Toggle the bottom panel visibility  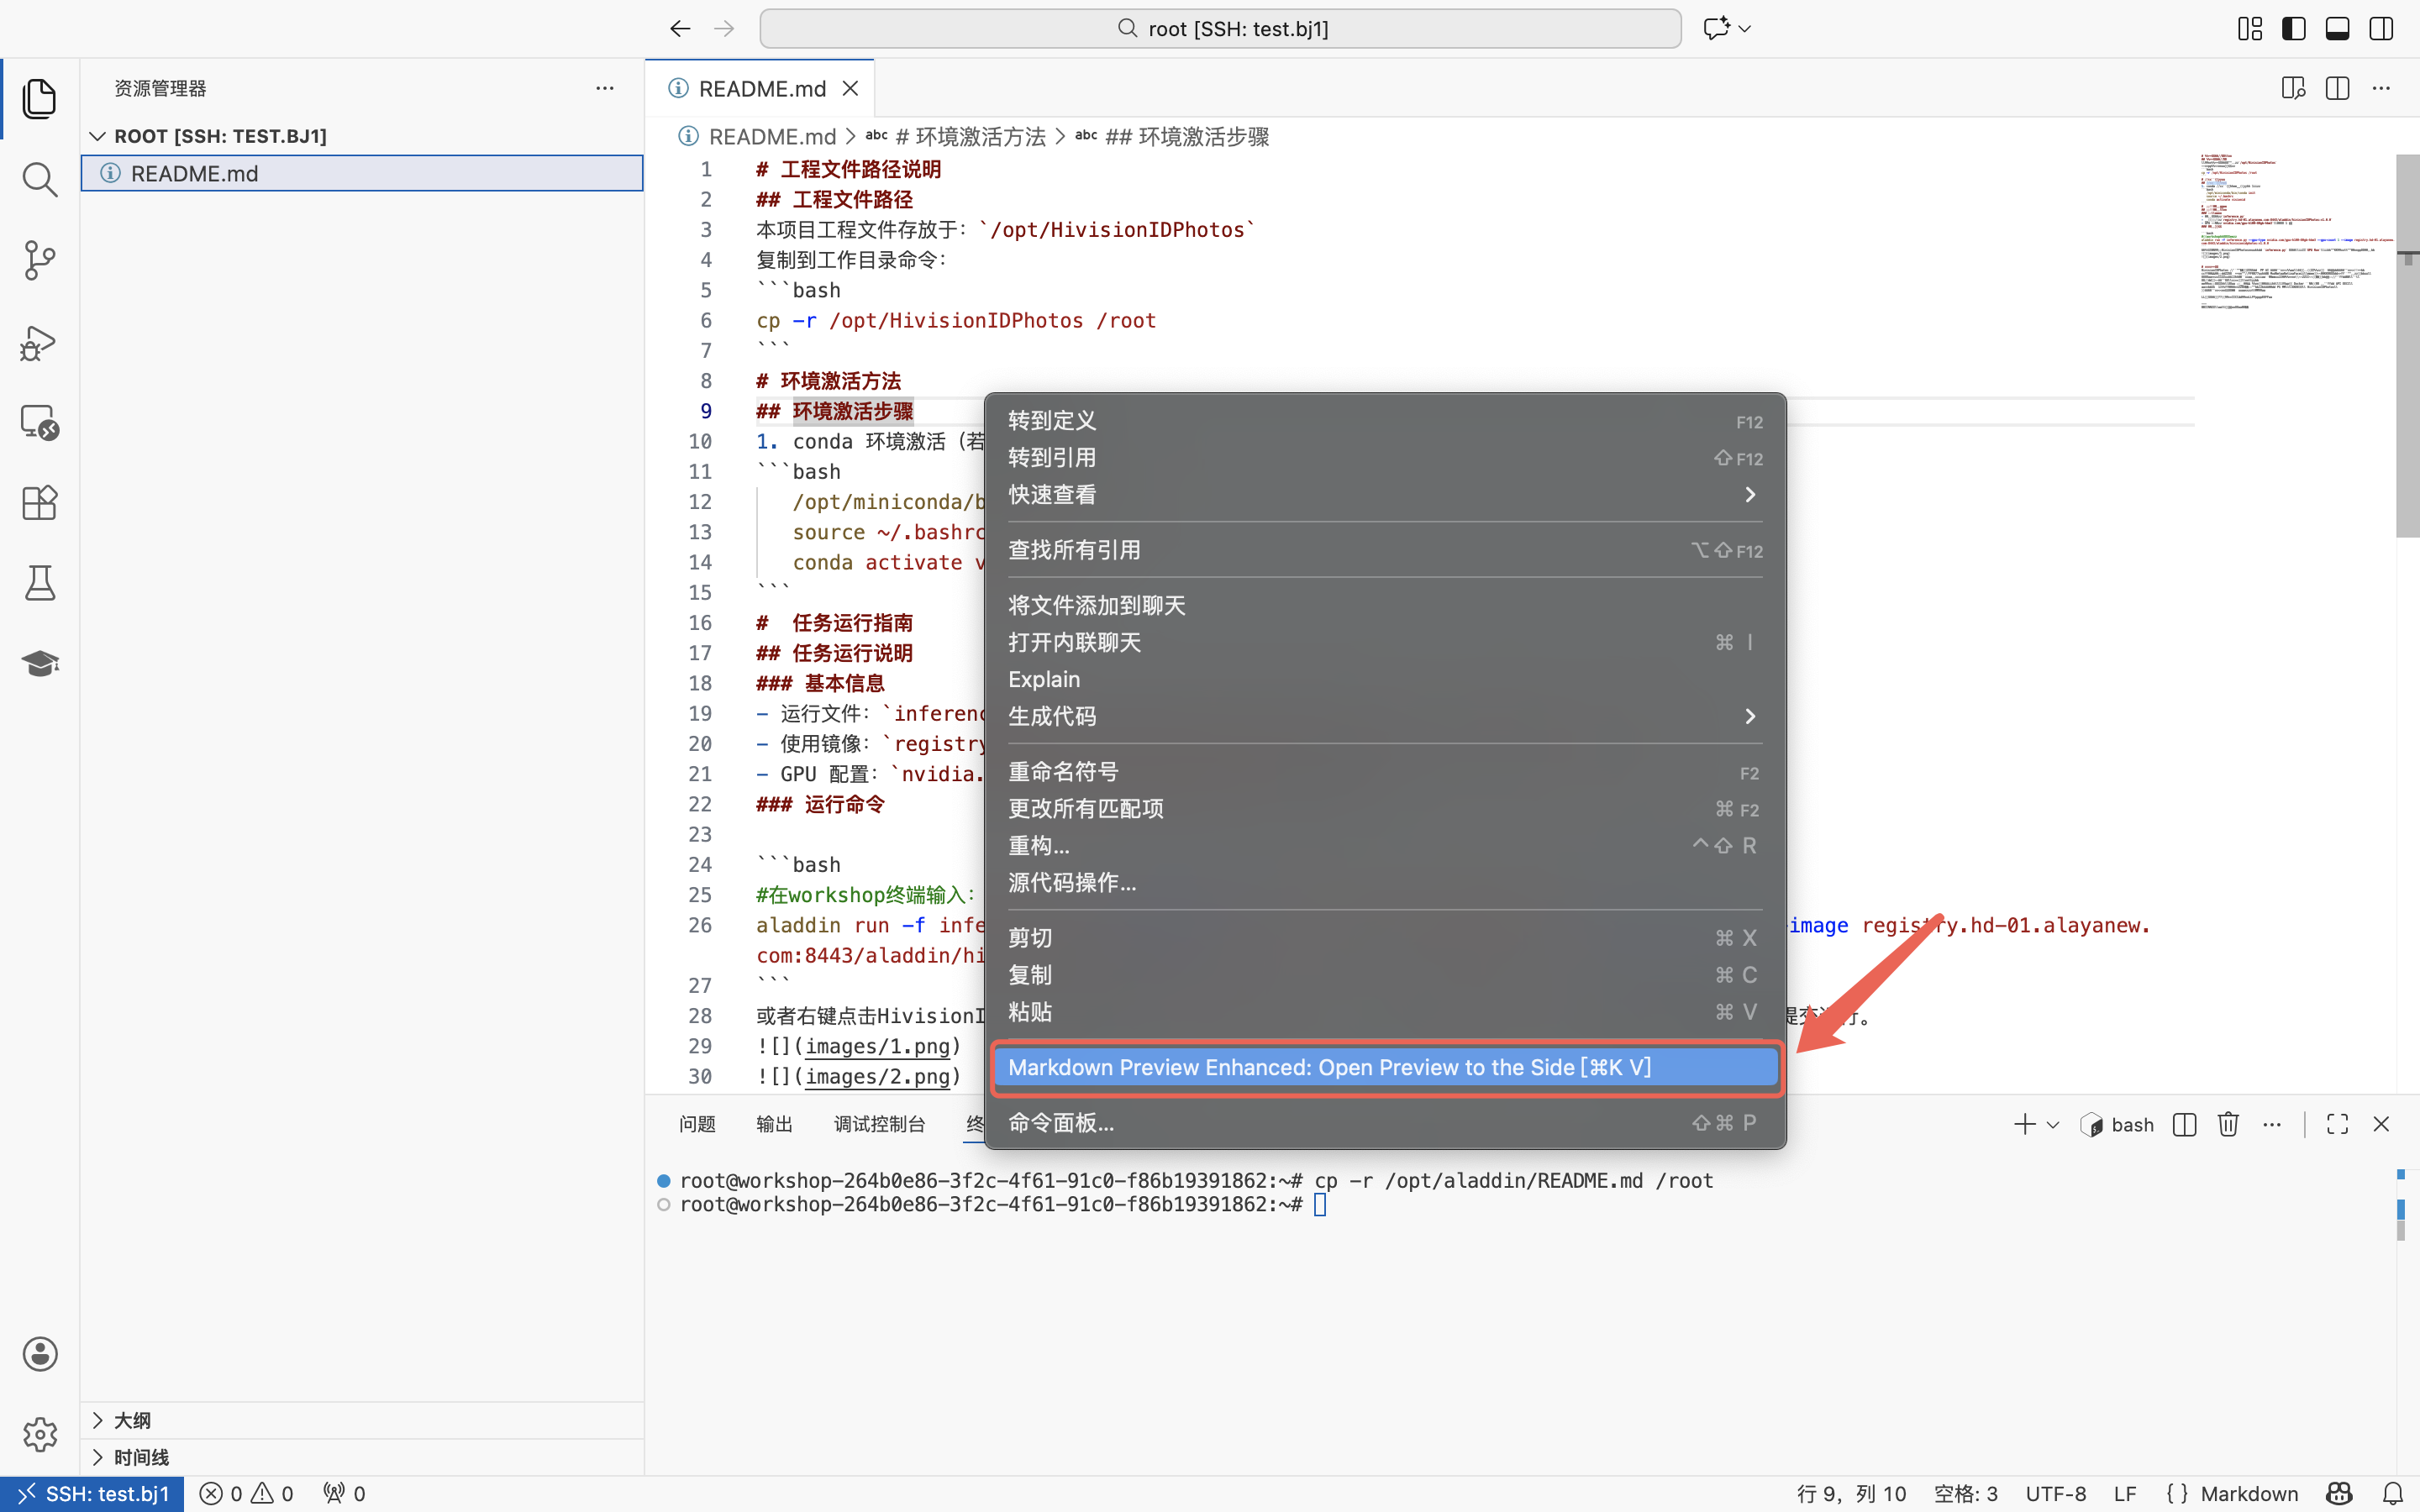2337,29
